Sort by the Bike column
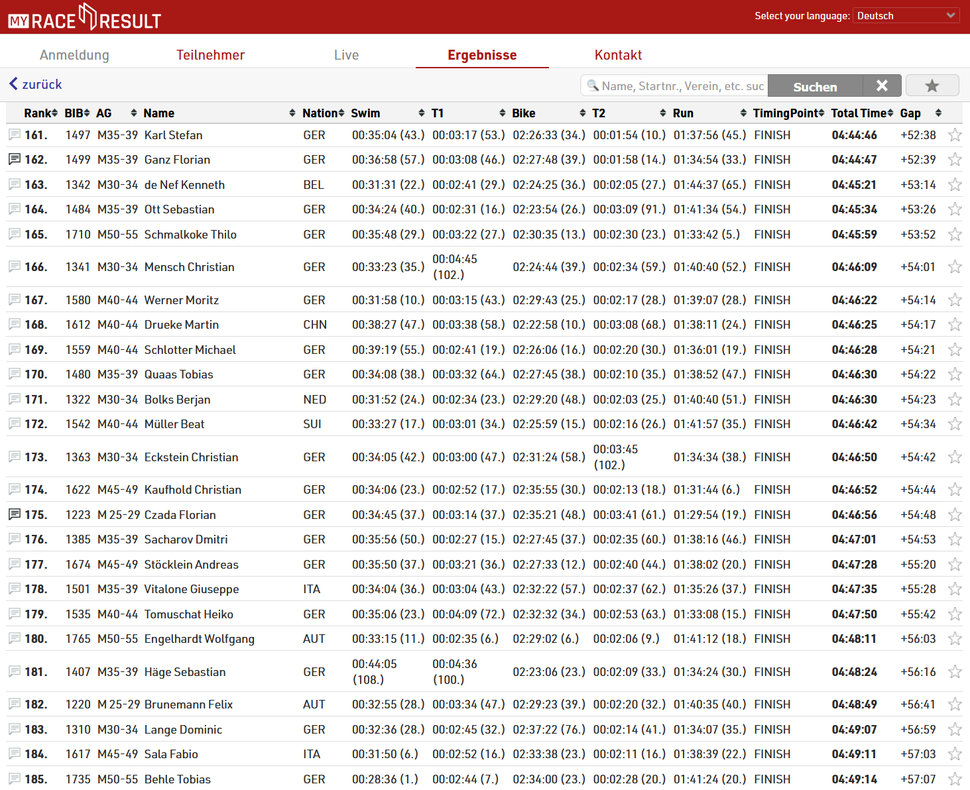970x790 pixels. (549, 113)
